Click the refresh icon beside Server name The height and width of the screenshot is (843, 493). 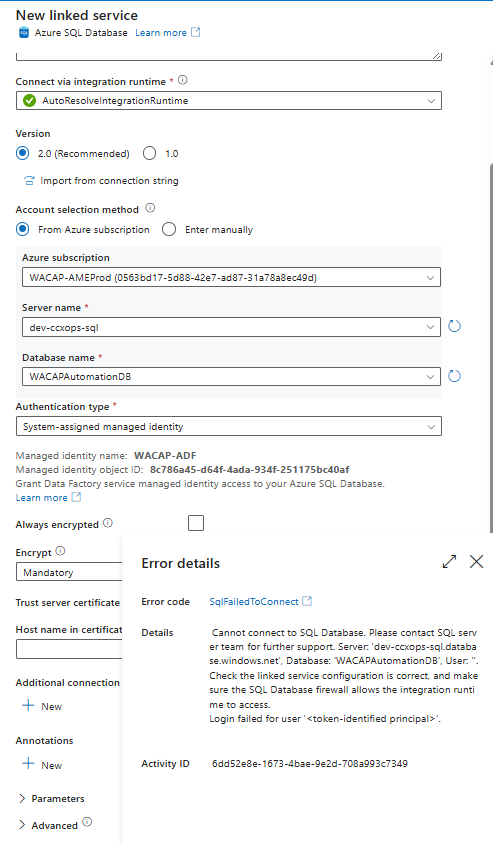pos(454,326)
